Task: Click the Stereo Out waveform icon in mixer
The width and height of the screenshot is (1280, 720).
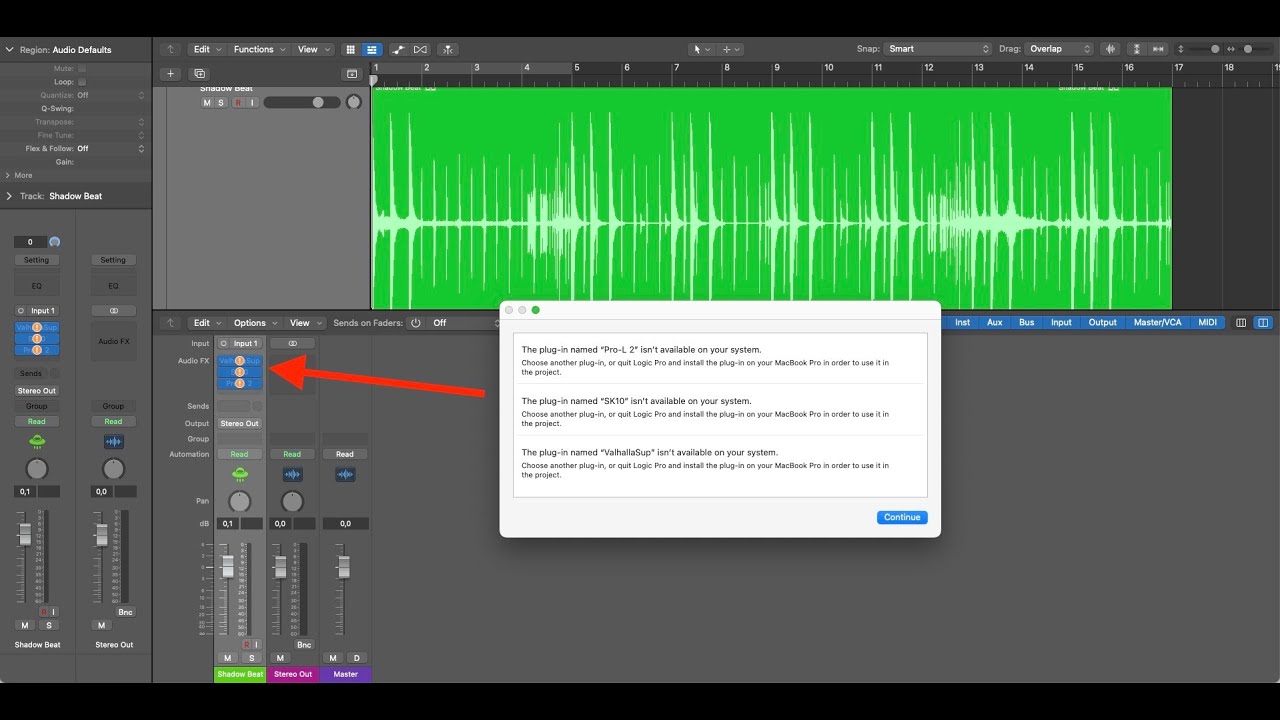Action: [292, 474]
